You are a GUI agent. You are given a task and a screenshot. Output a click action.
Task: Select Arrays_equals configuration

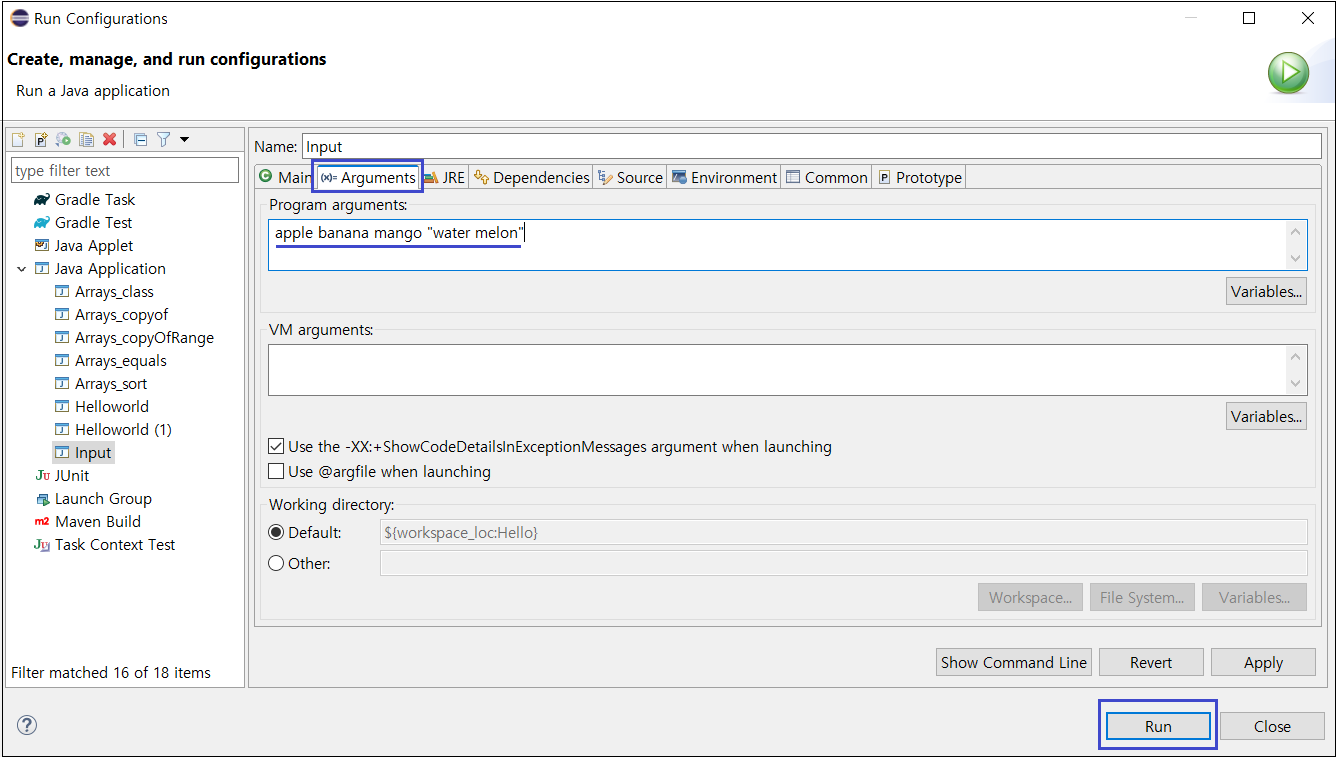click(x=121, y=361)
